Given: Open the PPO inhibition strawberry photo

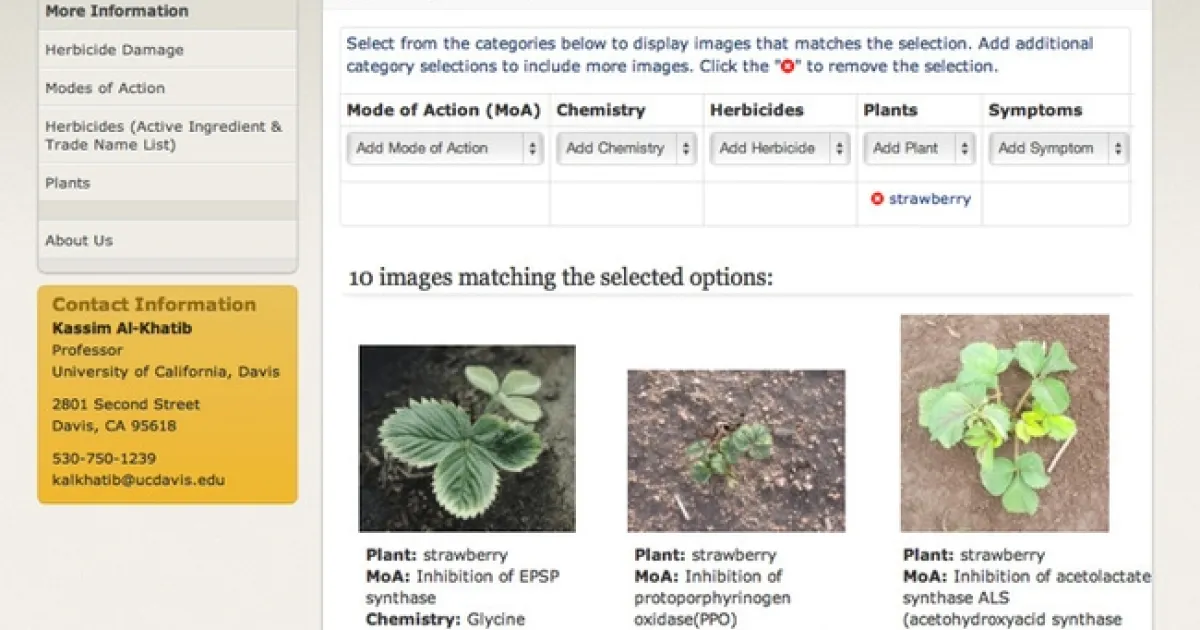Looking at the screenshot, I should (736, 450).
